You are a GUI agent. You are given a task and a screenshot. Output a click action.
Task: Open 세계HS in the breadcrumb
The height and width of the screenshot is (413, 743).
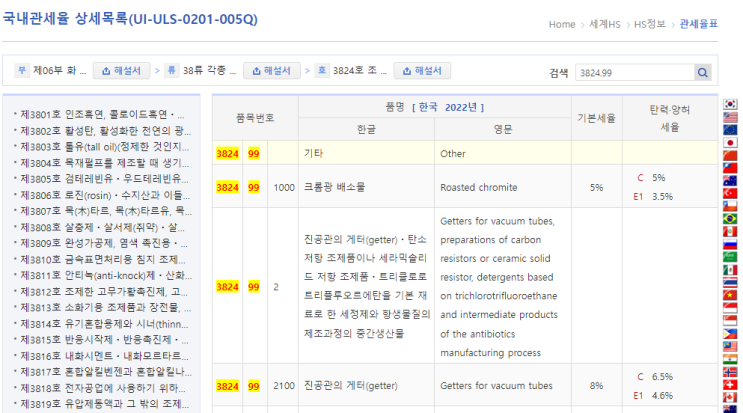tap(606, 24)
